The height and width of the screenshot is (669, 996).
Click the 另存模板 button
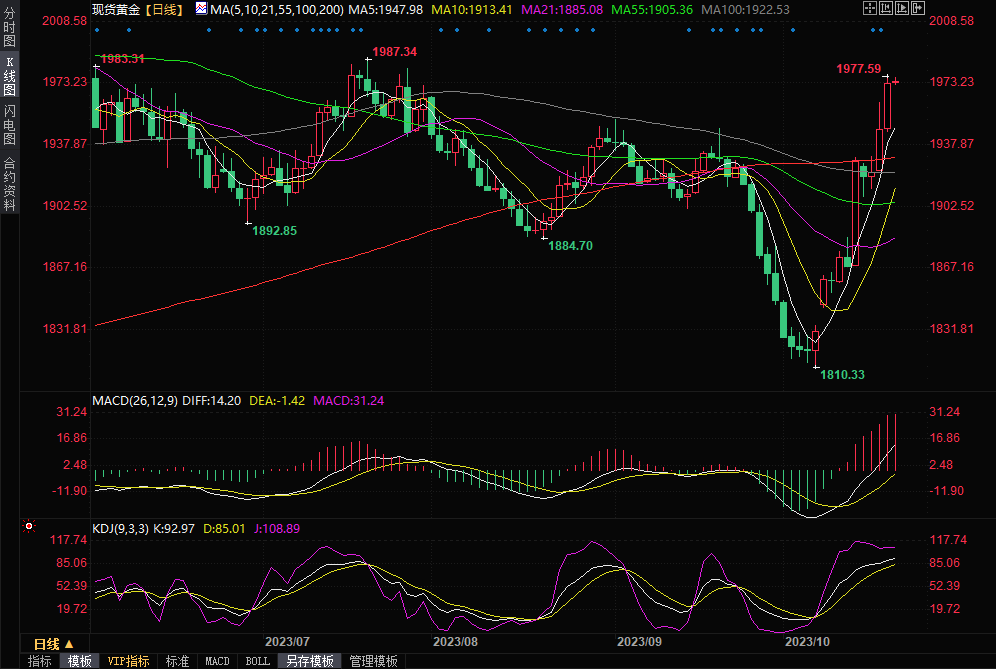click(309, 661)
